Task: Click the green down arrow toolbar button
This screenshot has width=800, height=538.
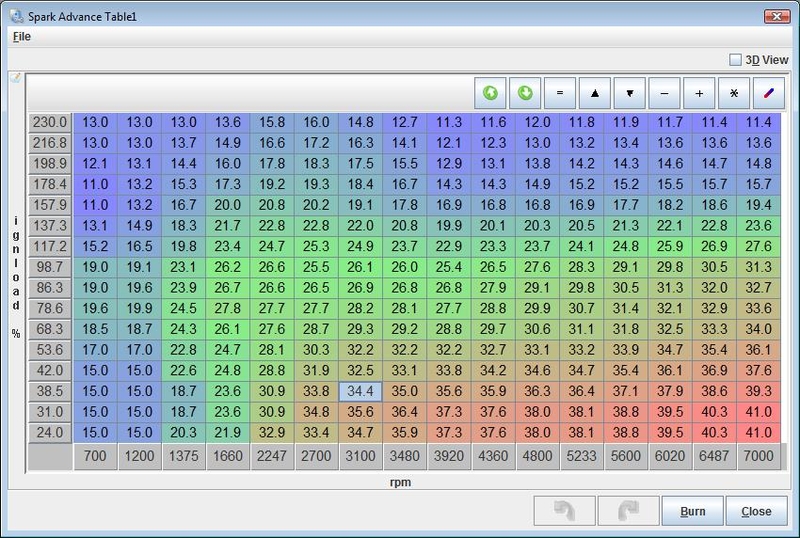Action: [x=525, y=93]
